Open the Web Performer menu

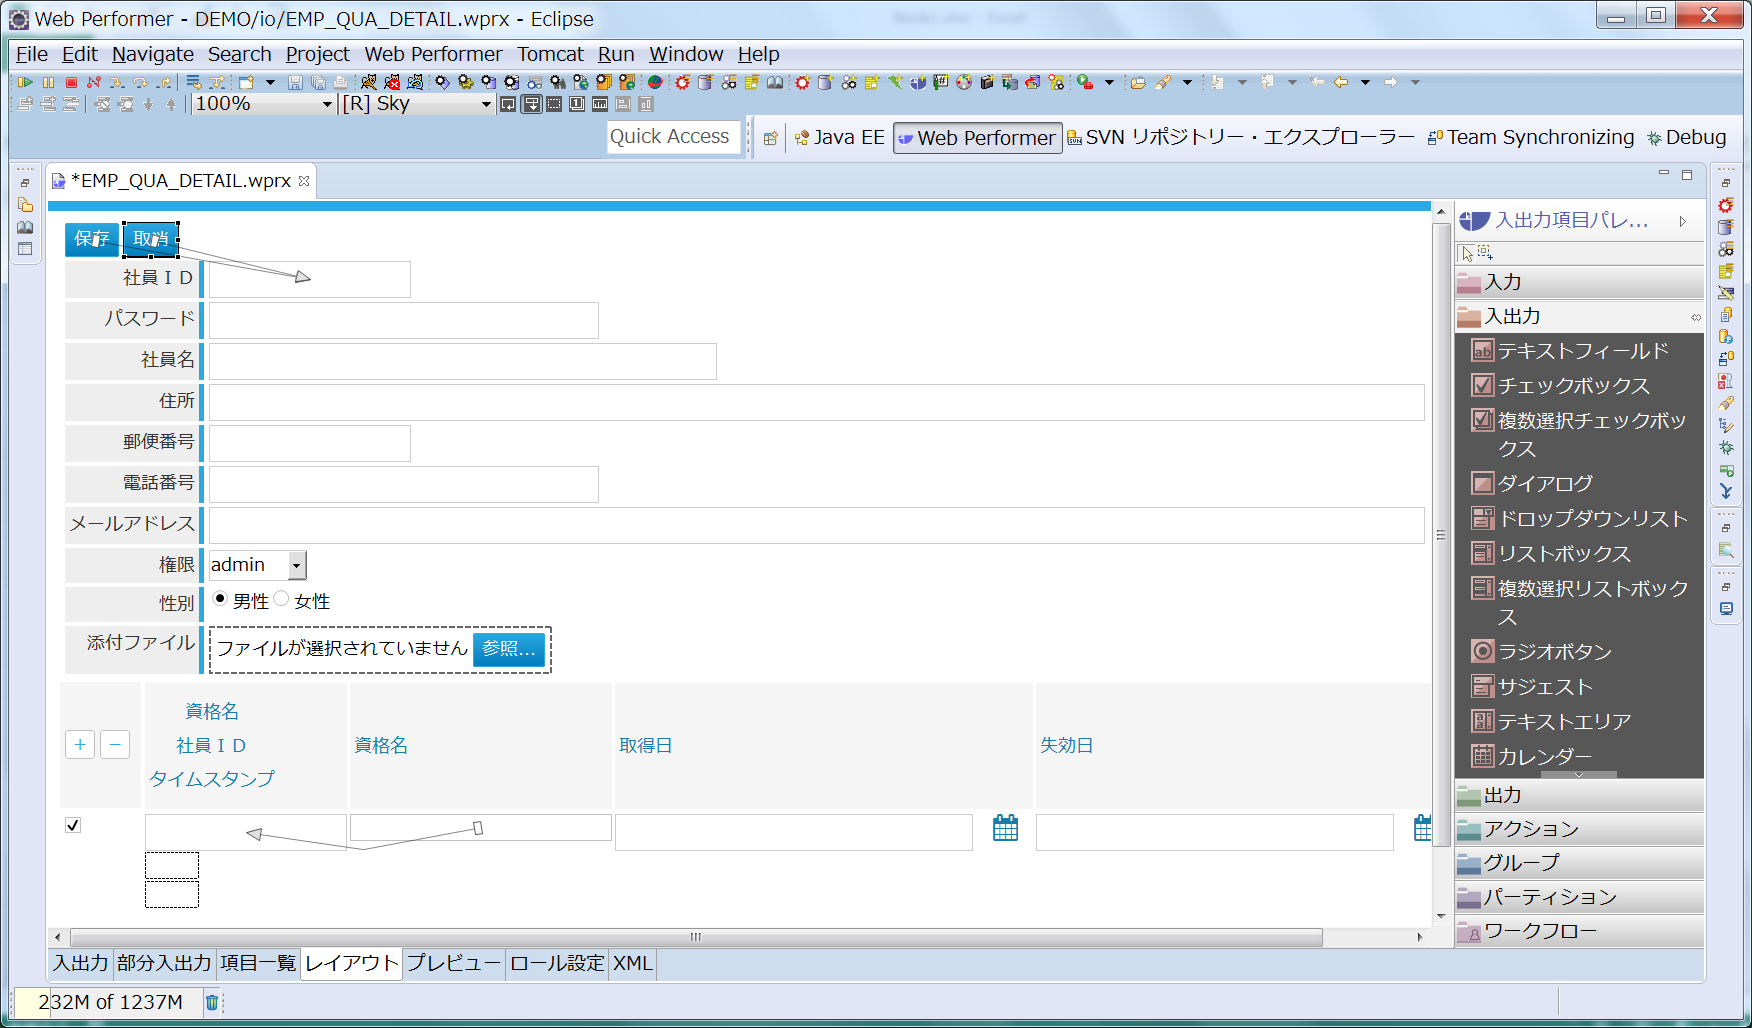(432, 54)
